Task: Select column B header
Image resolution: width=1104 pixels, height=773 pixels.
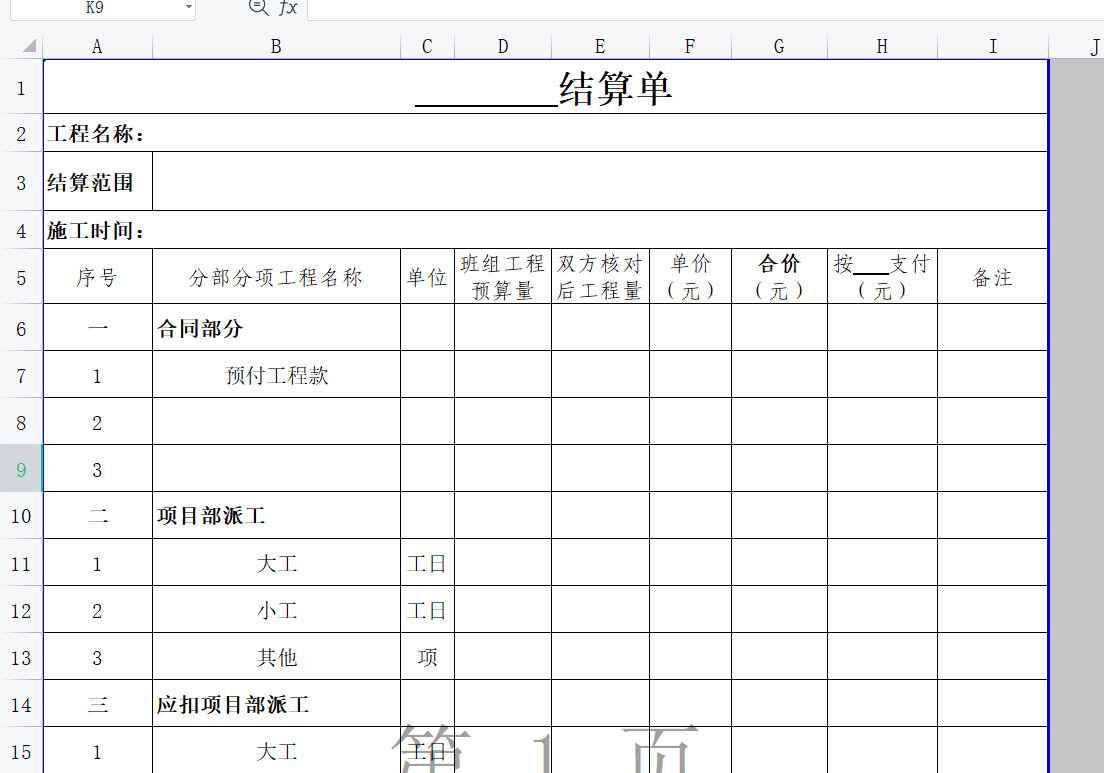Action: (x=276, y=47)
